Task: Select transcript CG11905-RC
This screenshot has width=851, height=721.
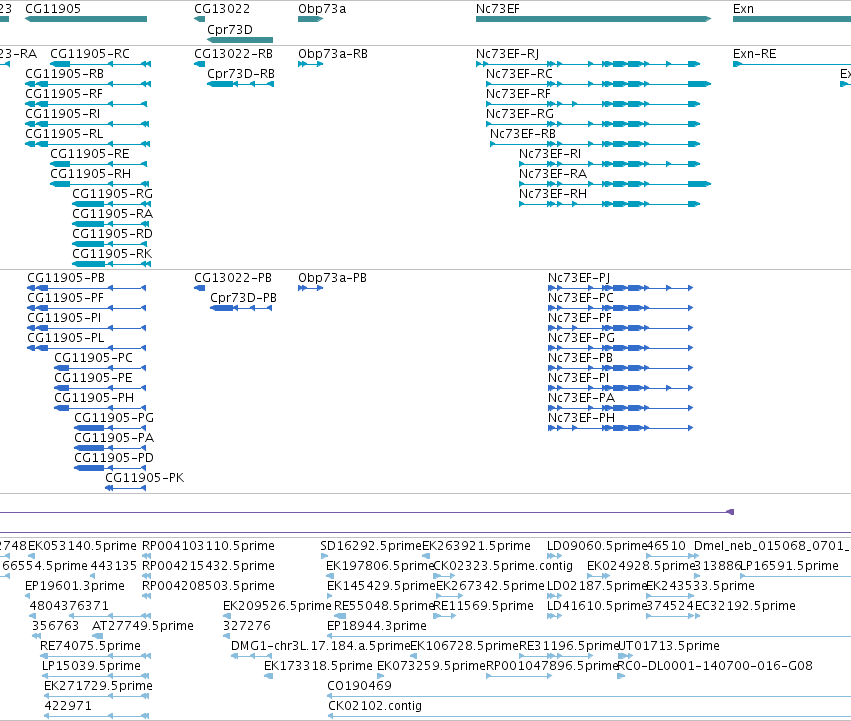Action: 90,54
